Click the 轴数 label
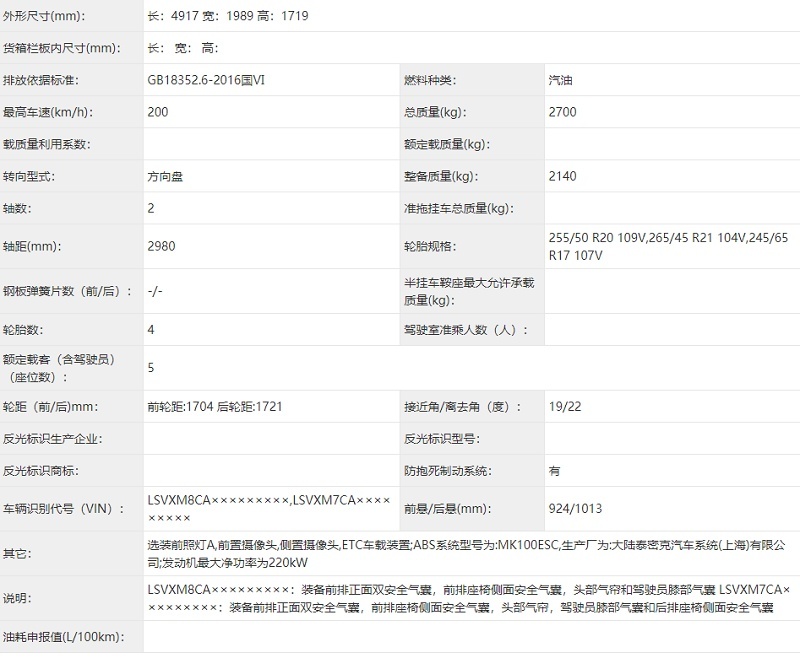 (17, 209)
